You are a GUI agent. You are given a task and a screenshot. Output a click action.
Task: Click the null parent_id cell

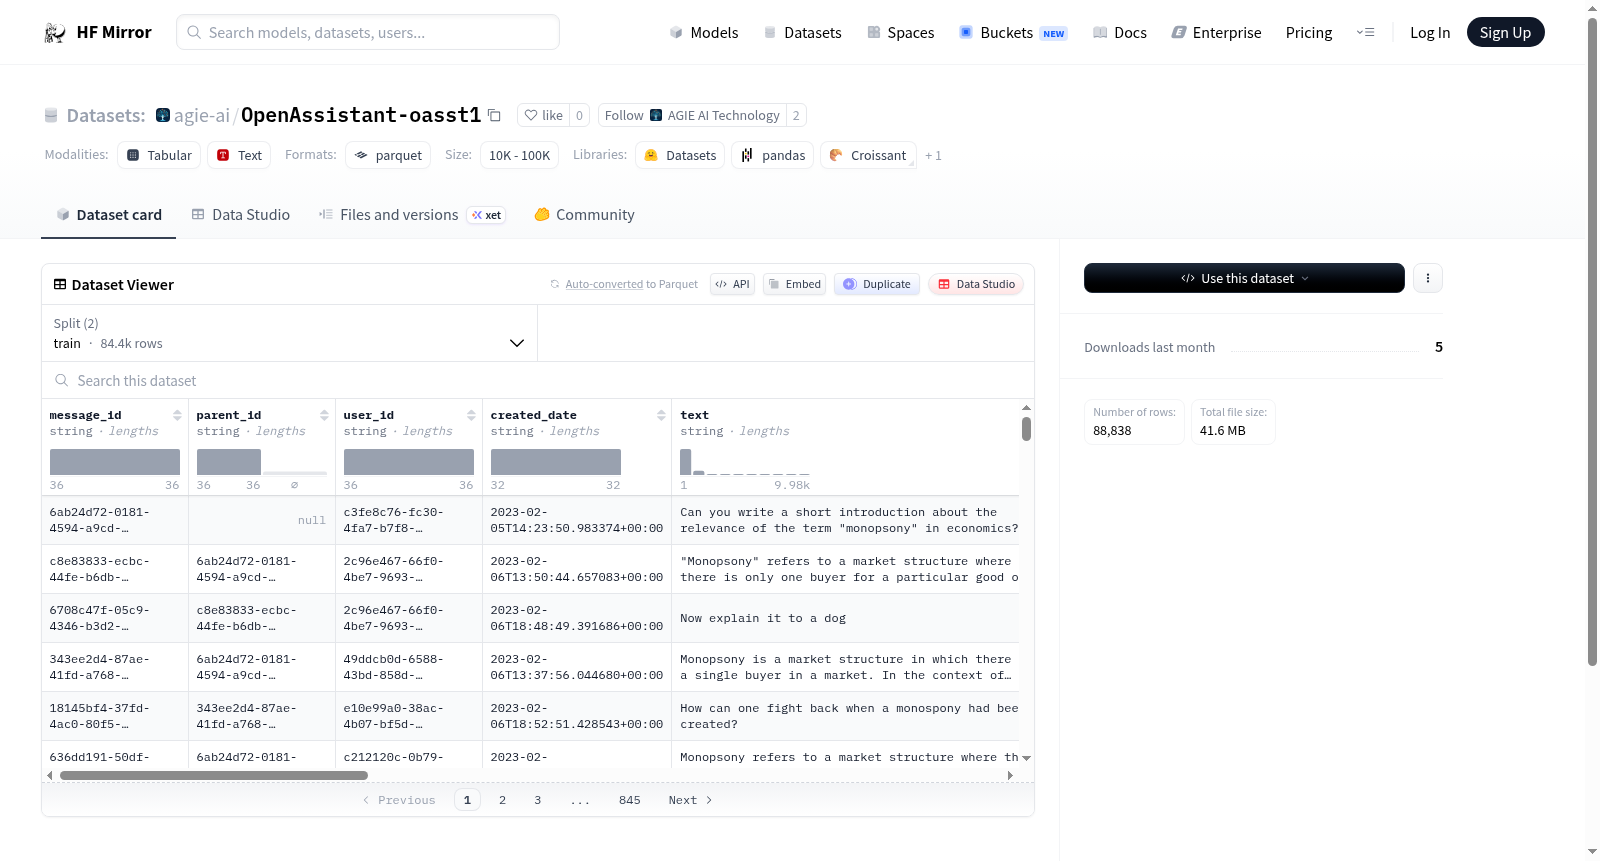pyautogui.click(x=261, y=520)
